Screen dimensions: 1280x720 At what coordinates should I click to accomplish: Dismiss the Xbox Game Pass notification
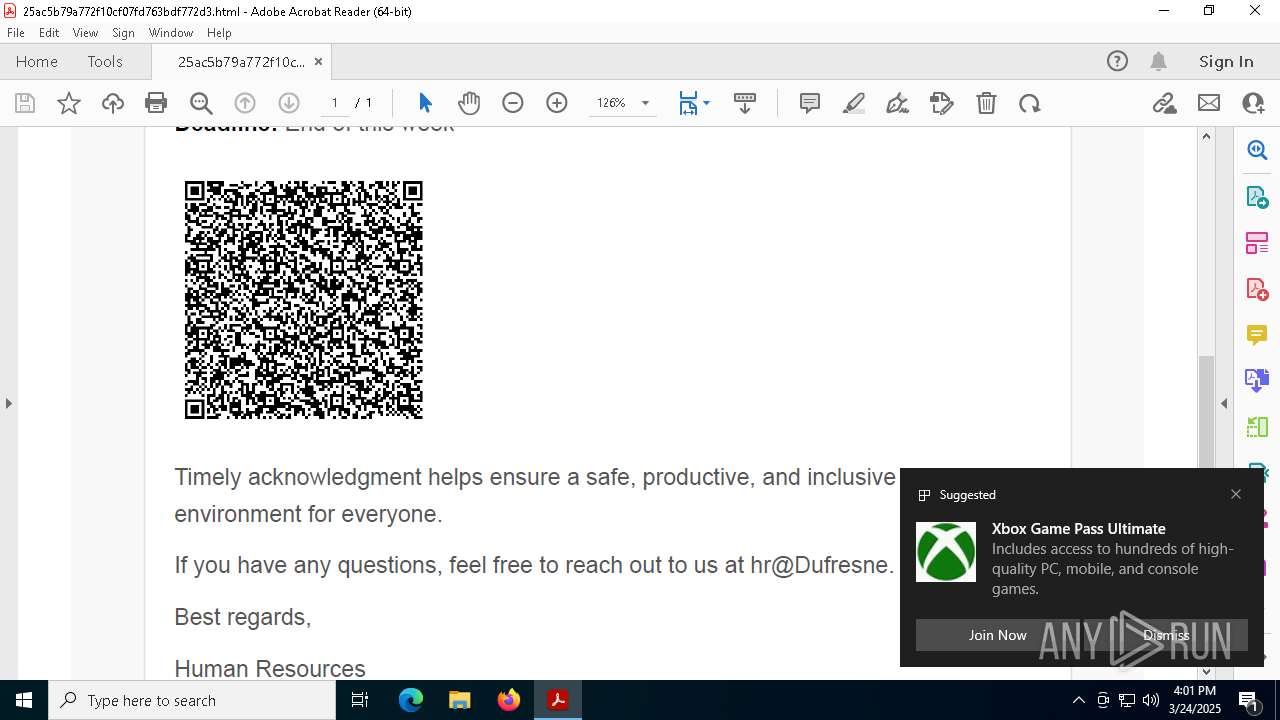click(1166, 635)
